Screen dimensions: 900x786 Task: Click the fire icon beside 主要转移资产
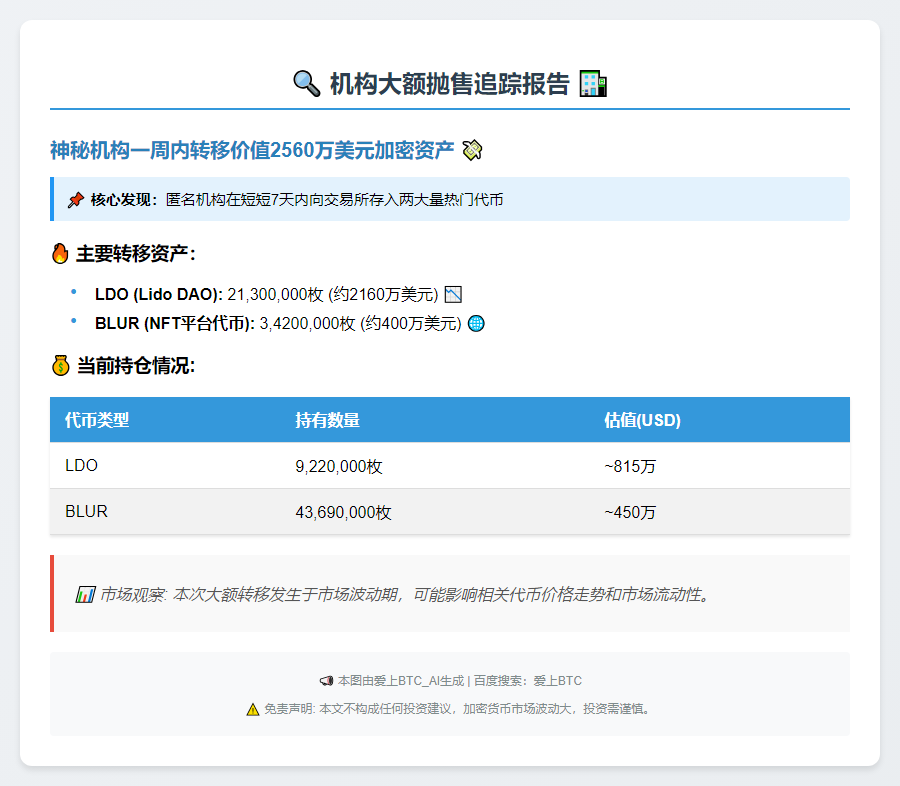60,253
